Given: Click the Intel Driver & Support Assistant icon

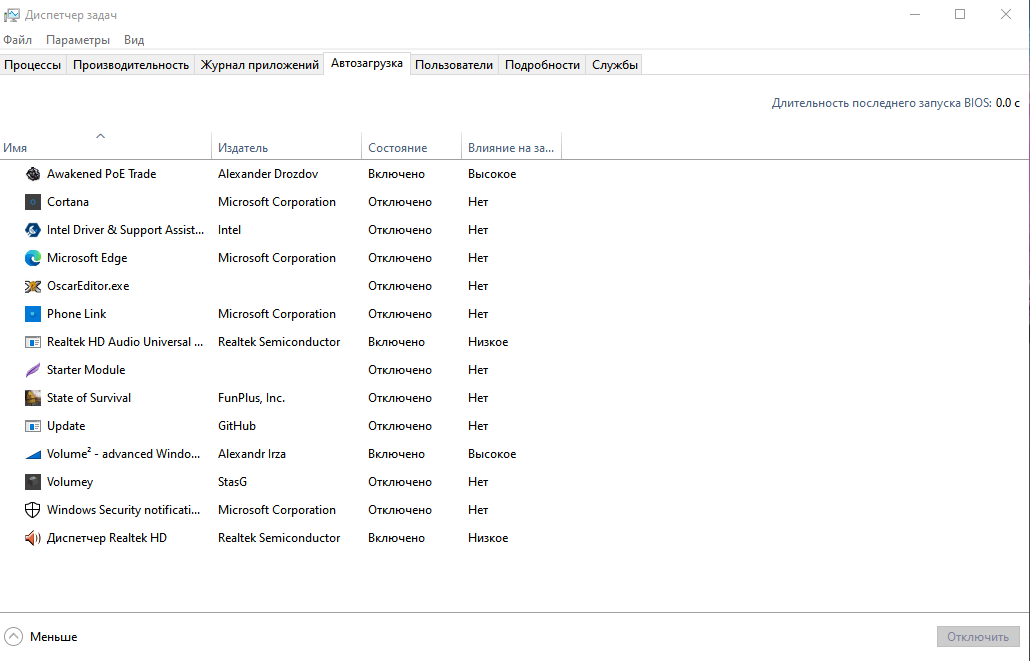Looking at the screenshot, I should tap(33, 230).
